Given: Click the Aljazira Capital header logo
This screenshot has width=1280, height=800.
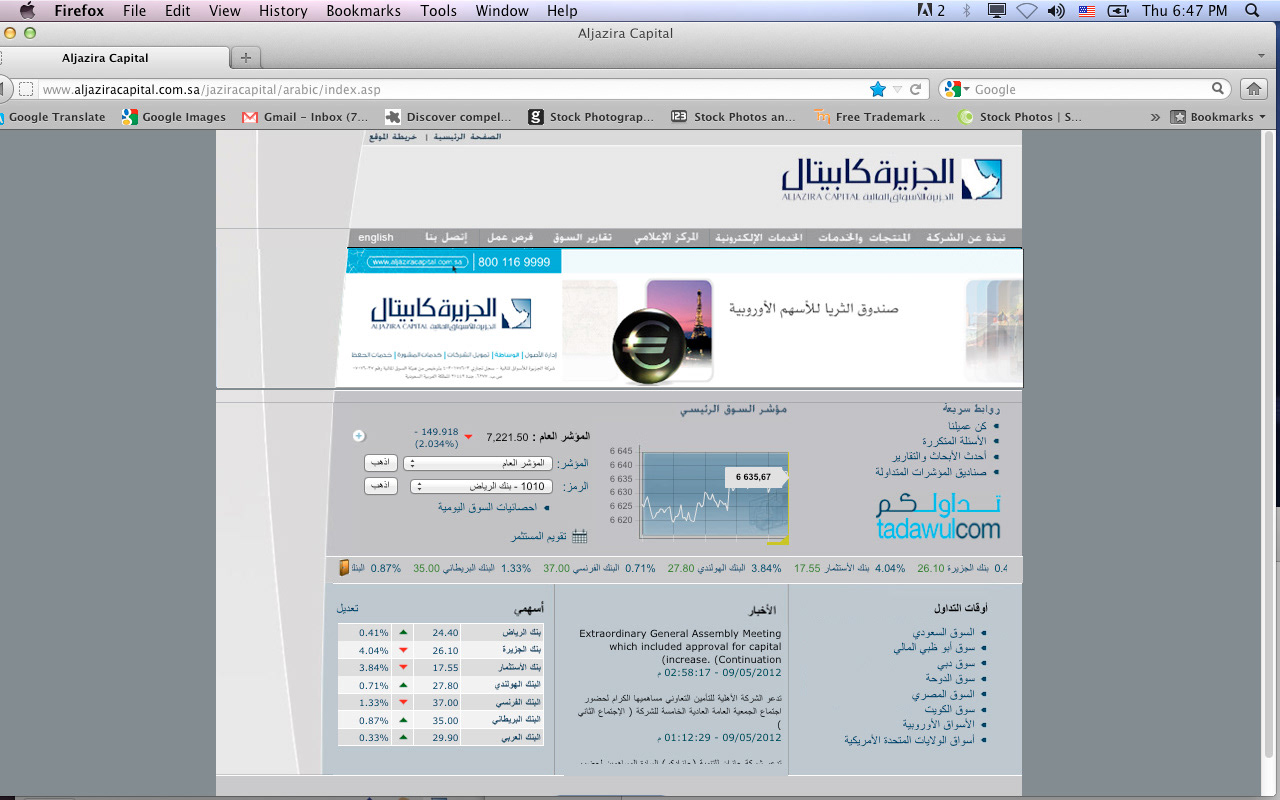Looking at the screenshot, I should click(891, 178).
